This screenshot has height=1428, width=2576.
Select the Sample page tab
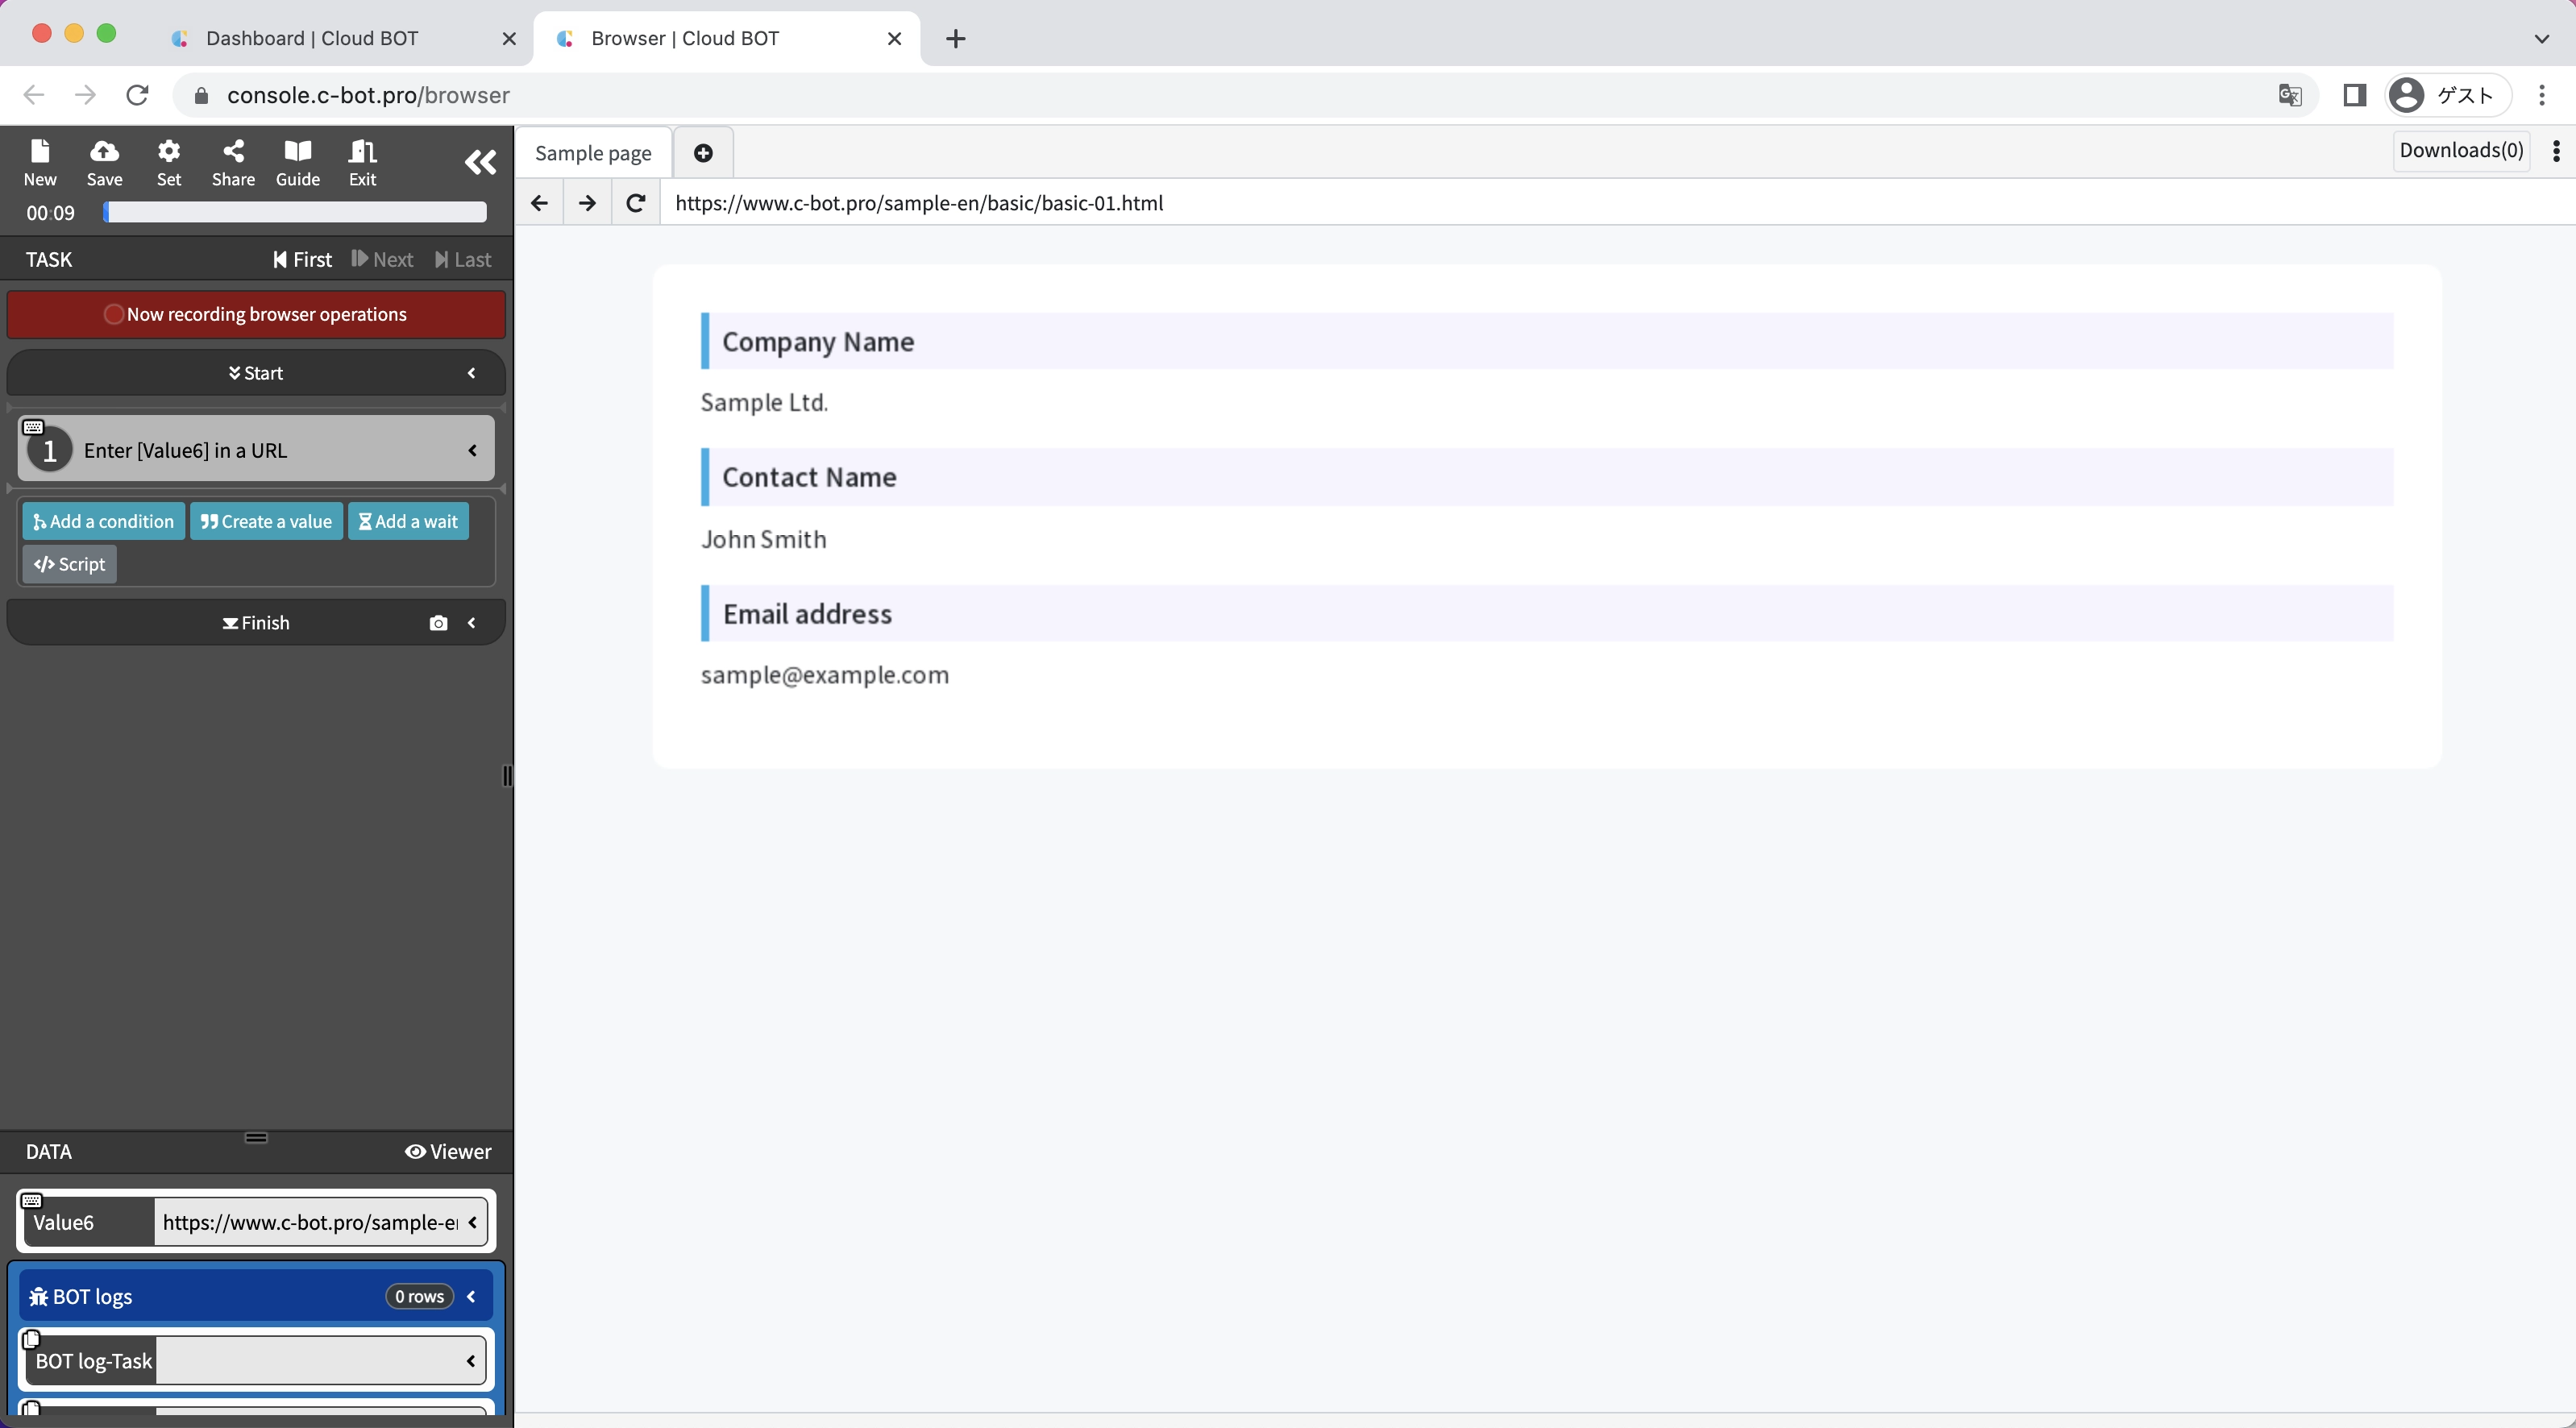[593, 153]
